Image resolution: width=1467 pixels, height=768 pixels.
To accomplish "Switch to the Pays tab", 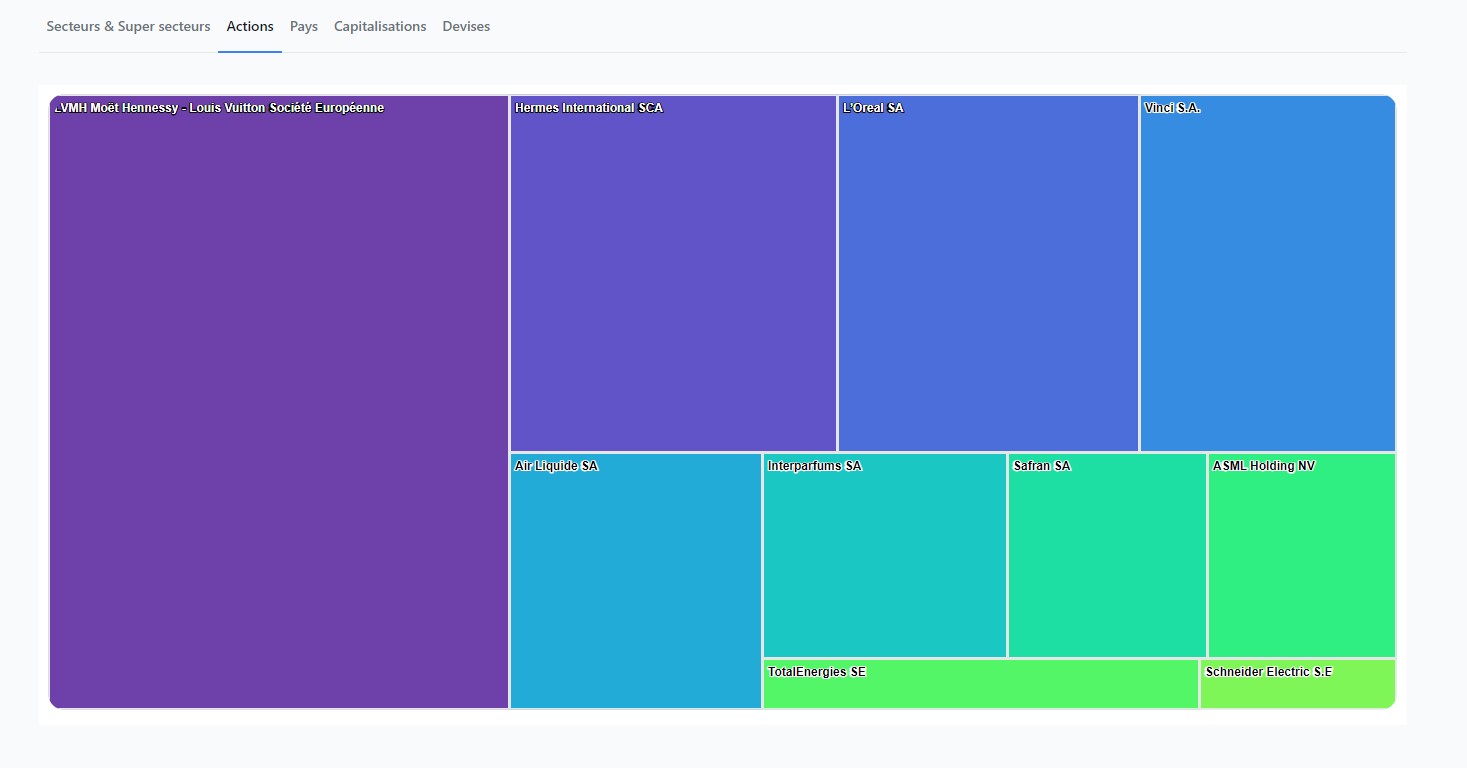I will (304, 26).
